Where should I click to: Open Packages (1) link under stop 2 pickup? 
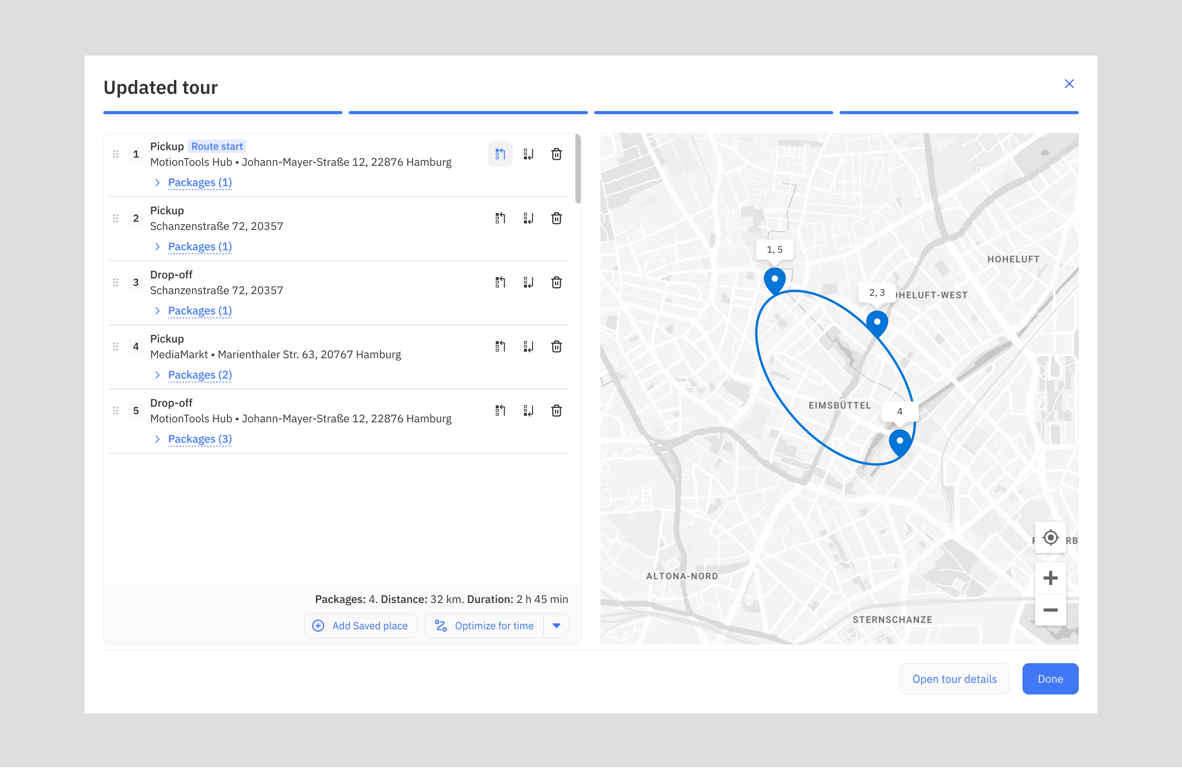pyautogui.click(x=200, y=246)
